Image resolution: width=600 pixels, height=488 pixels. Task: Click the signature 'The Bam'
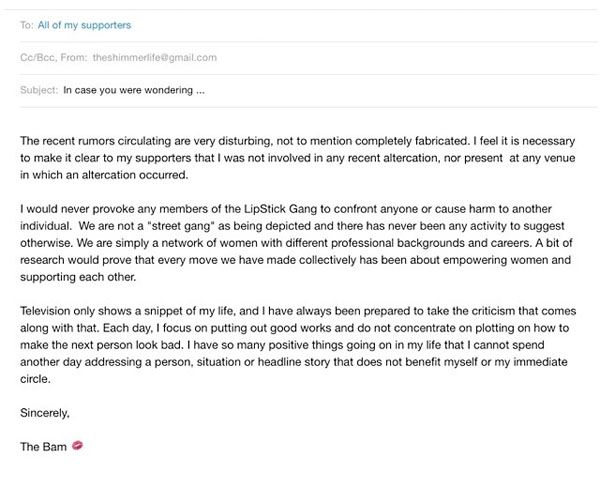coord(43,447)
